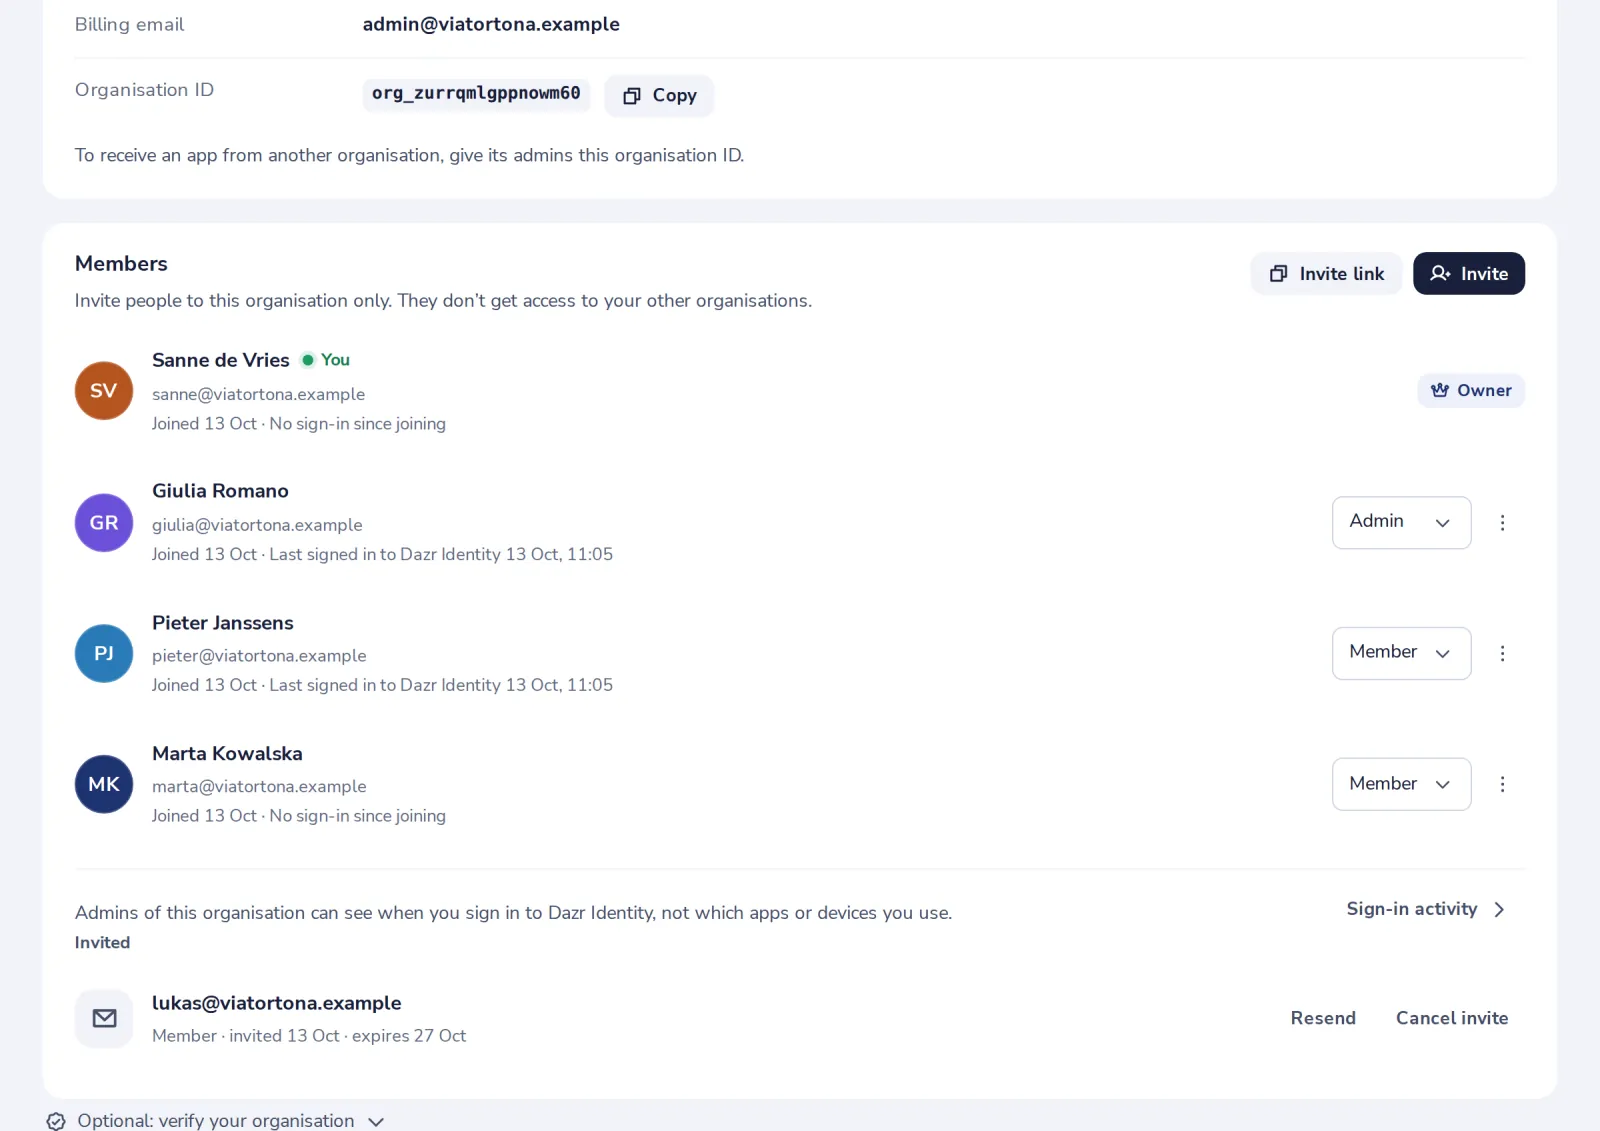Open Marta Kowalska's Member role dropdown
Viewport: 1600px width, 1131px height.
1401,785
